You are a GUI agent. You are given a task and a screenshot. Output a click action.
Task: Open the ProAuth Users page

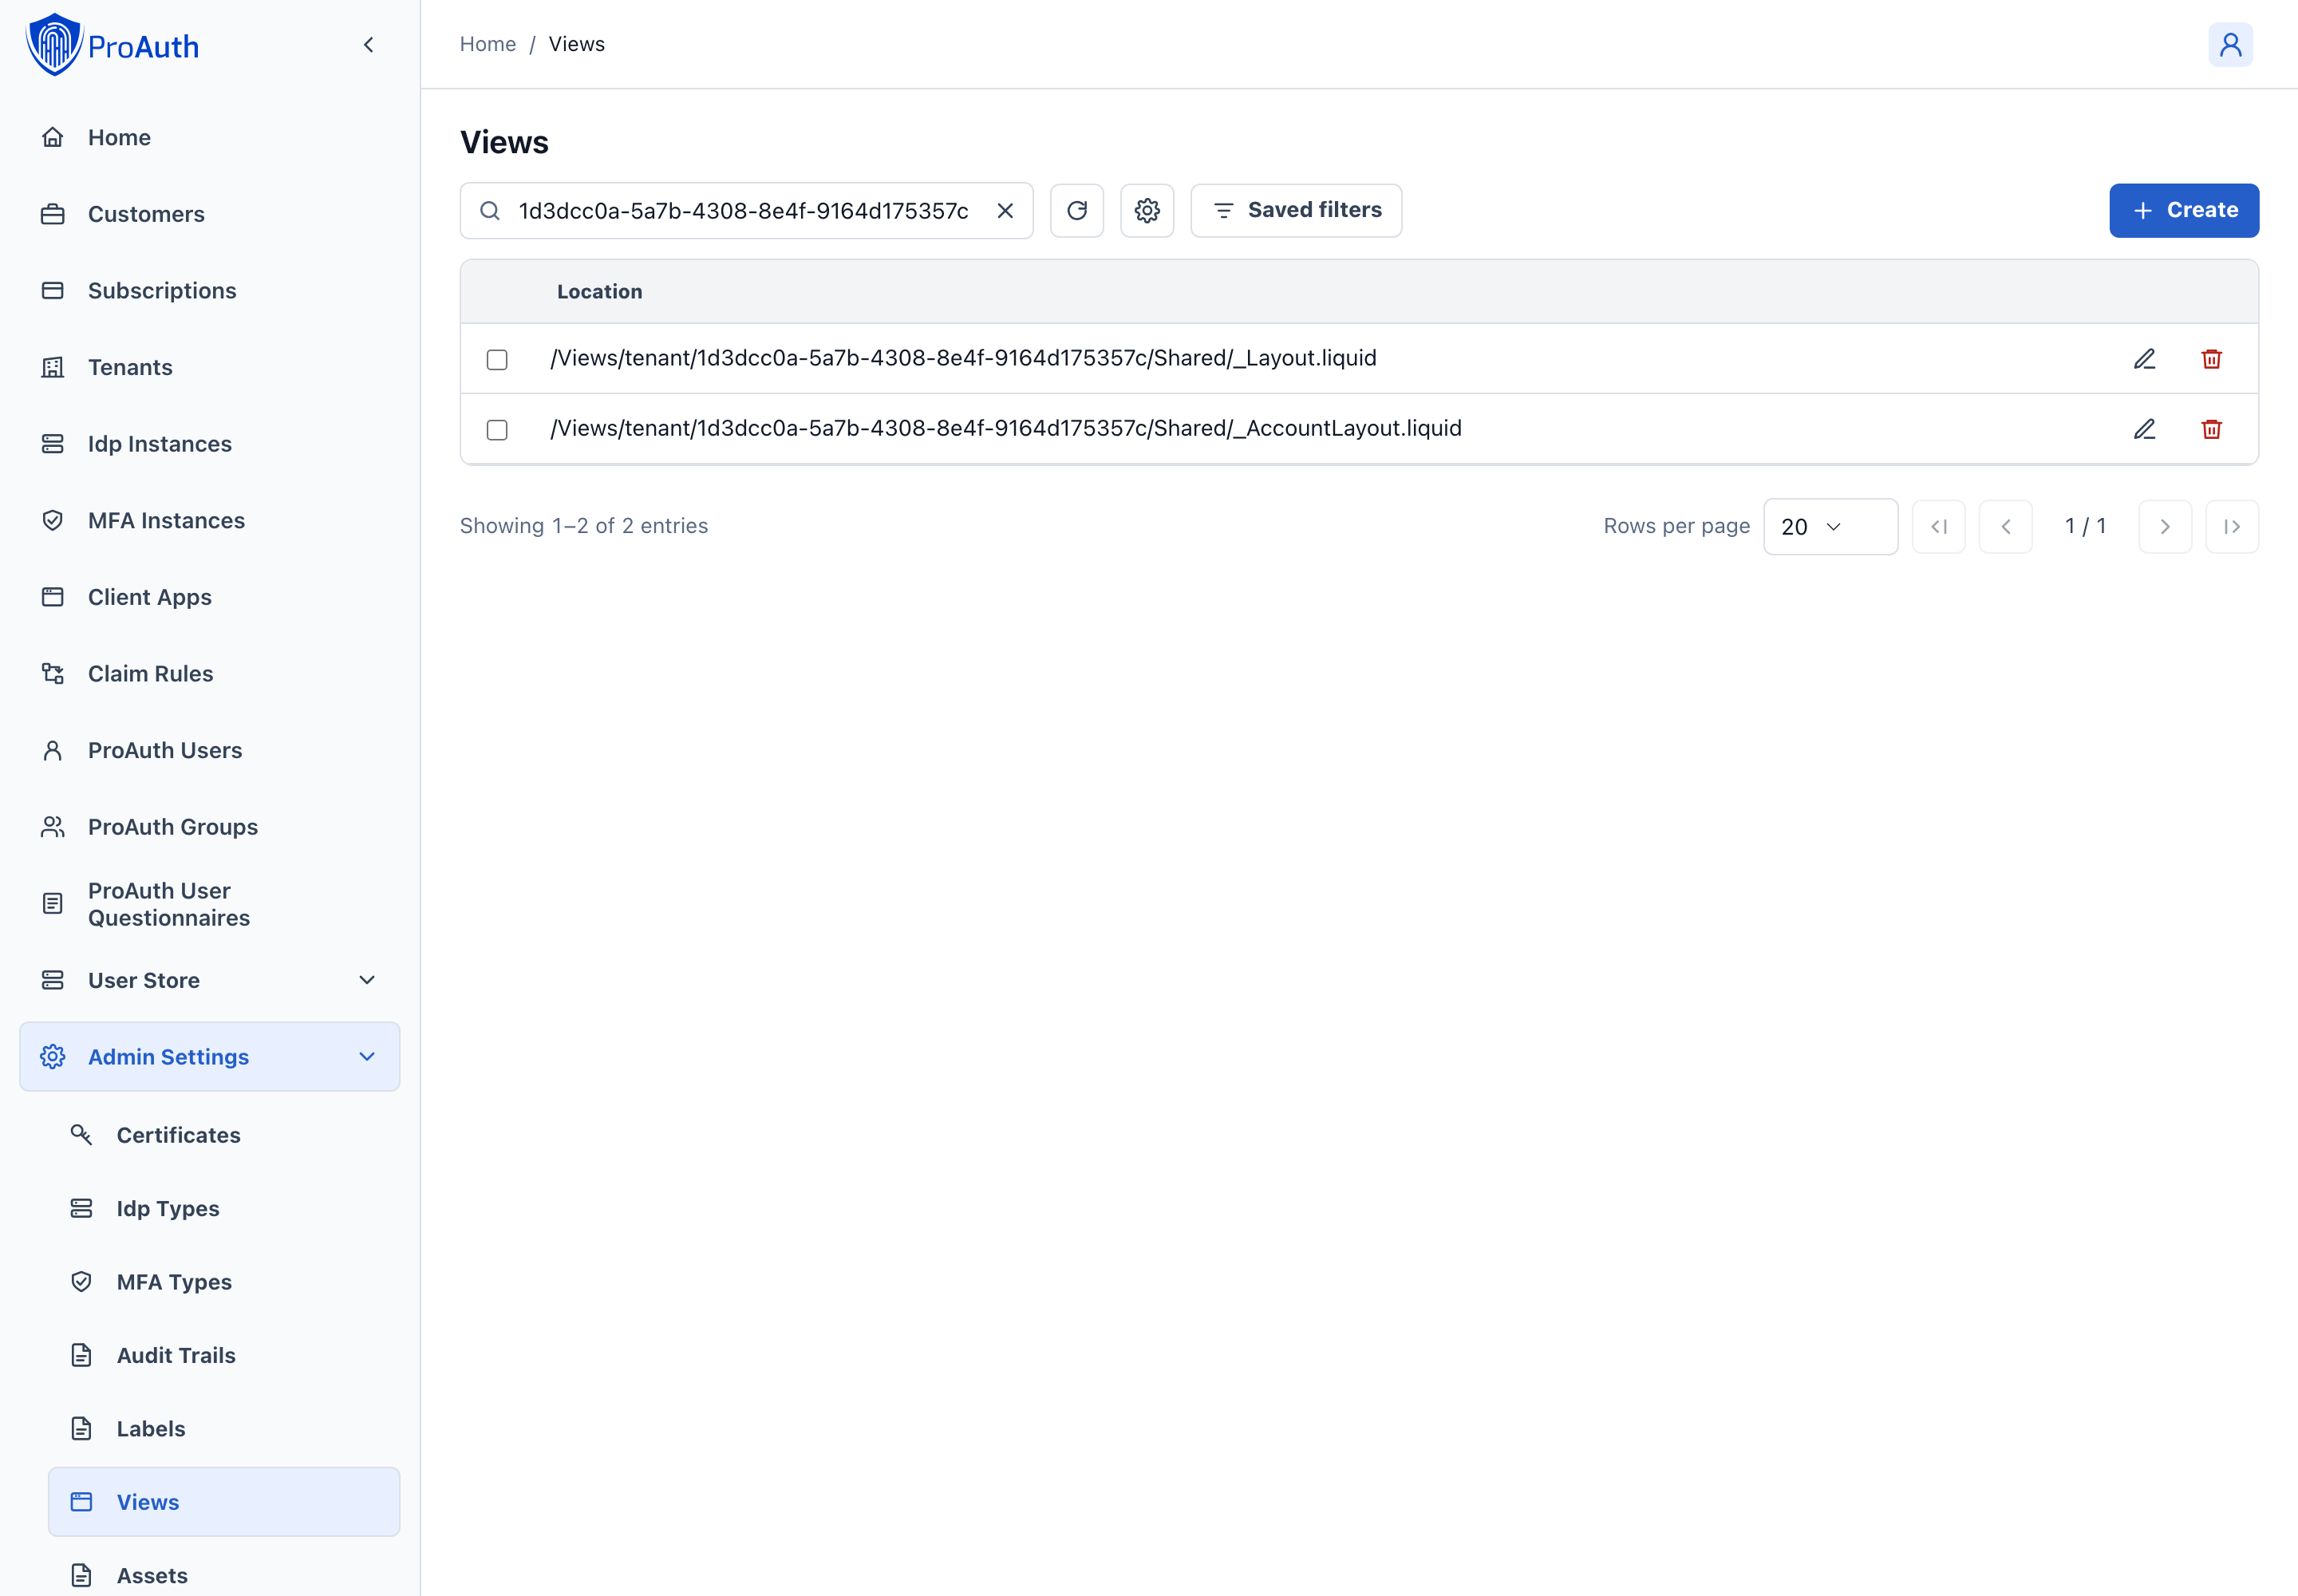tap(209, 750)
